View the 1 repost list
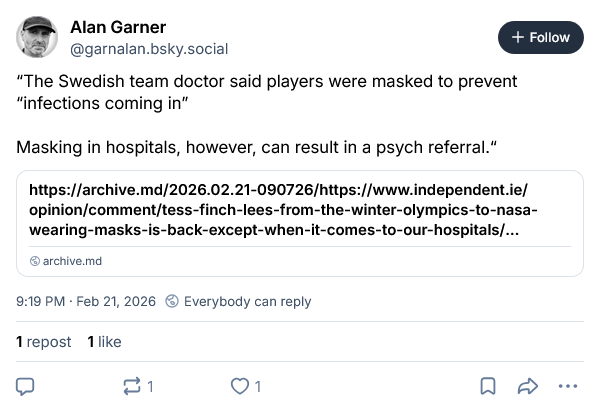Image resolution: width=600 pixels, height=412 pixels. [44, 342]
